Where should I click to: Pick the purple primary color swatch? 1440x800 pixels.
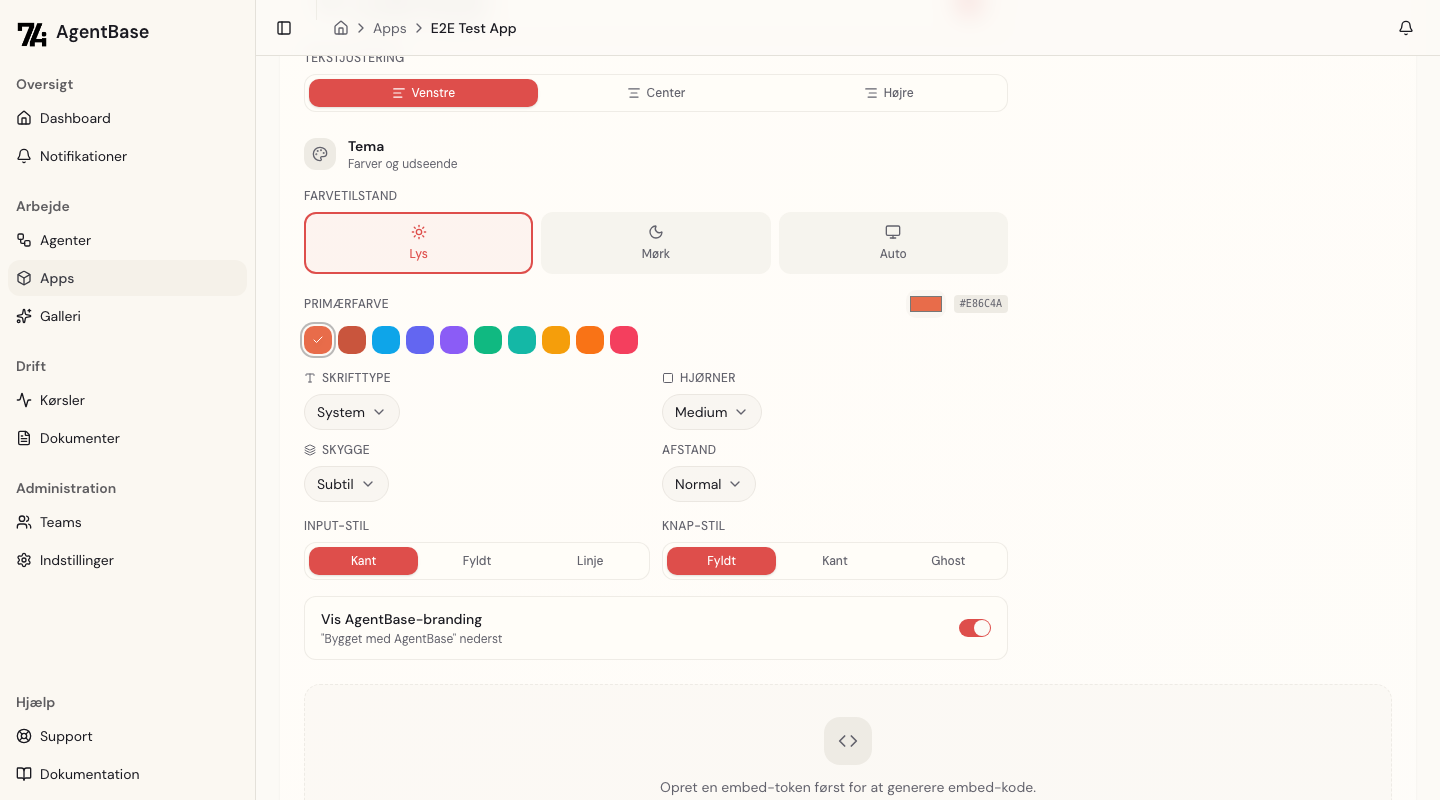[x=454, y=340]
